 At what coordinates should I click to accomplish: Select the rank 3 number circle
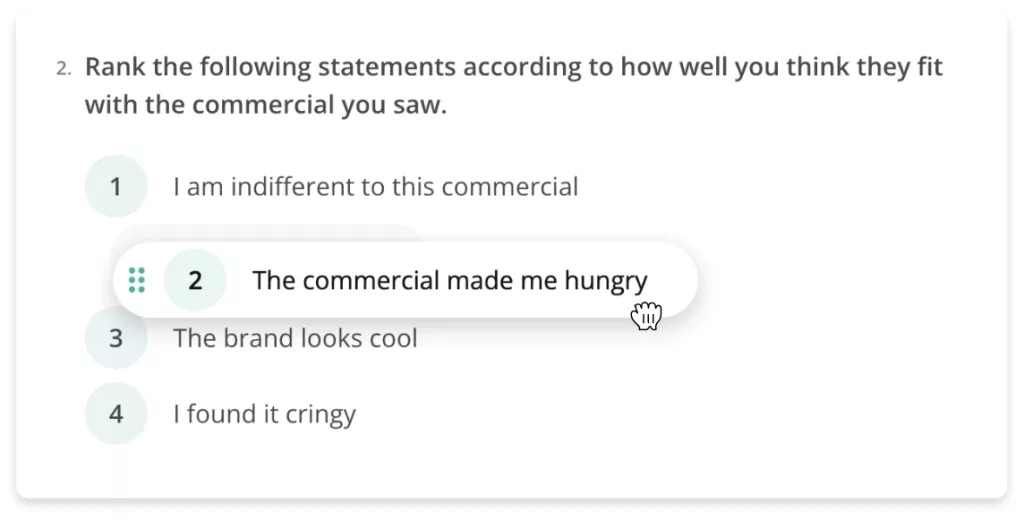(116, 338)
